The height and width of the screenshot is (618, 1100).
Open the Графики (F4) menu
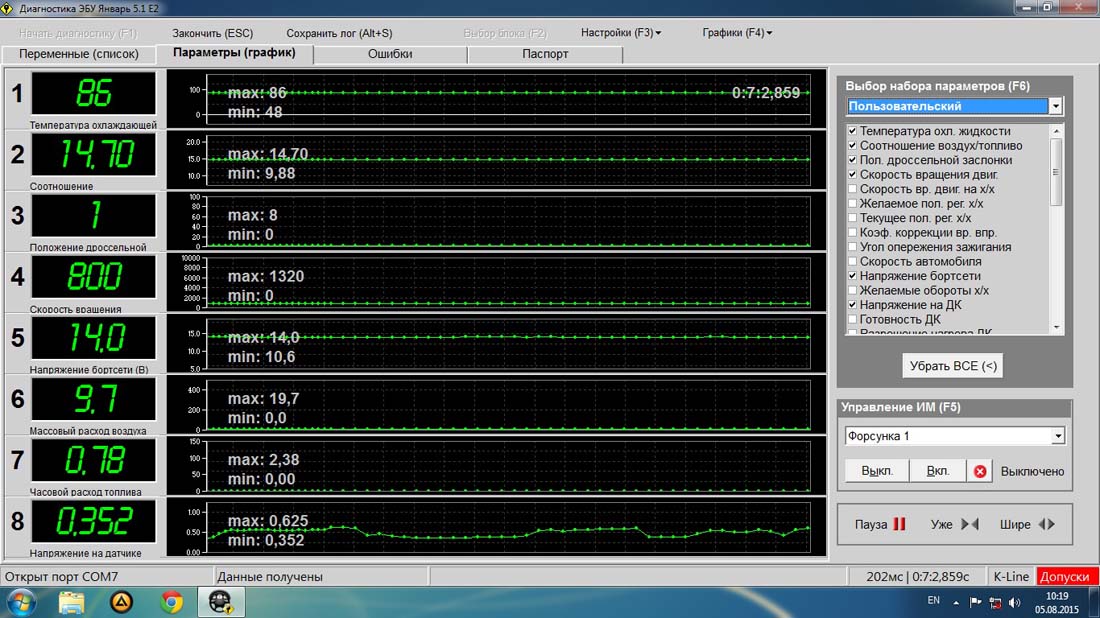click(x=737, y=33)
